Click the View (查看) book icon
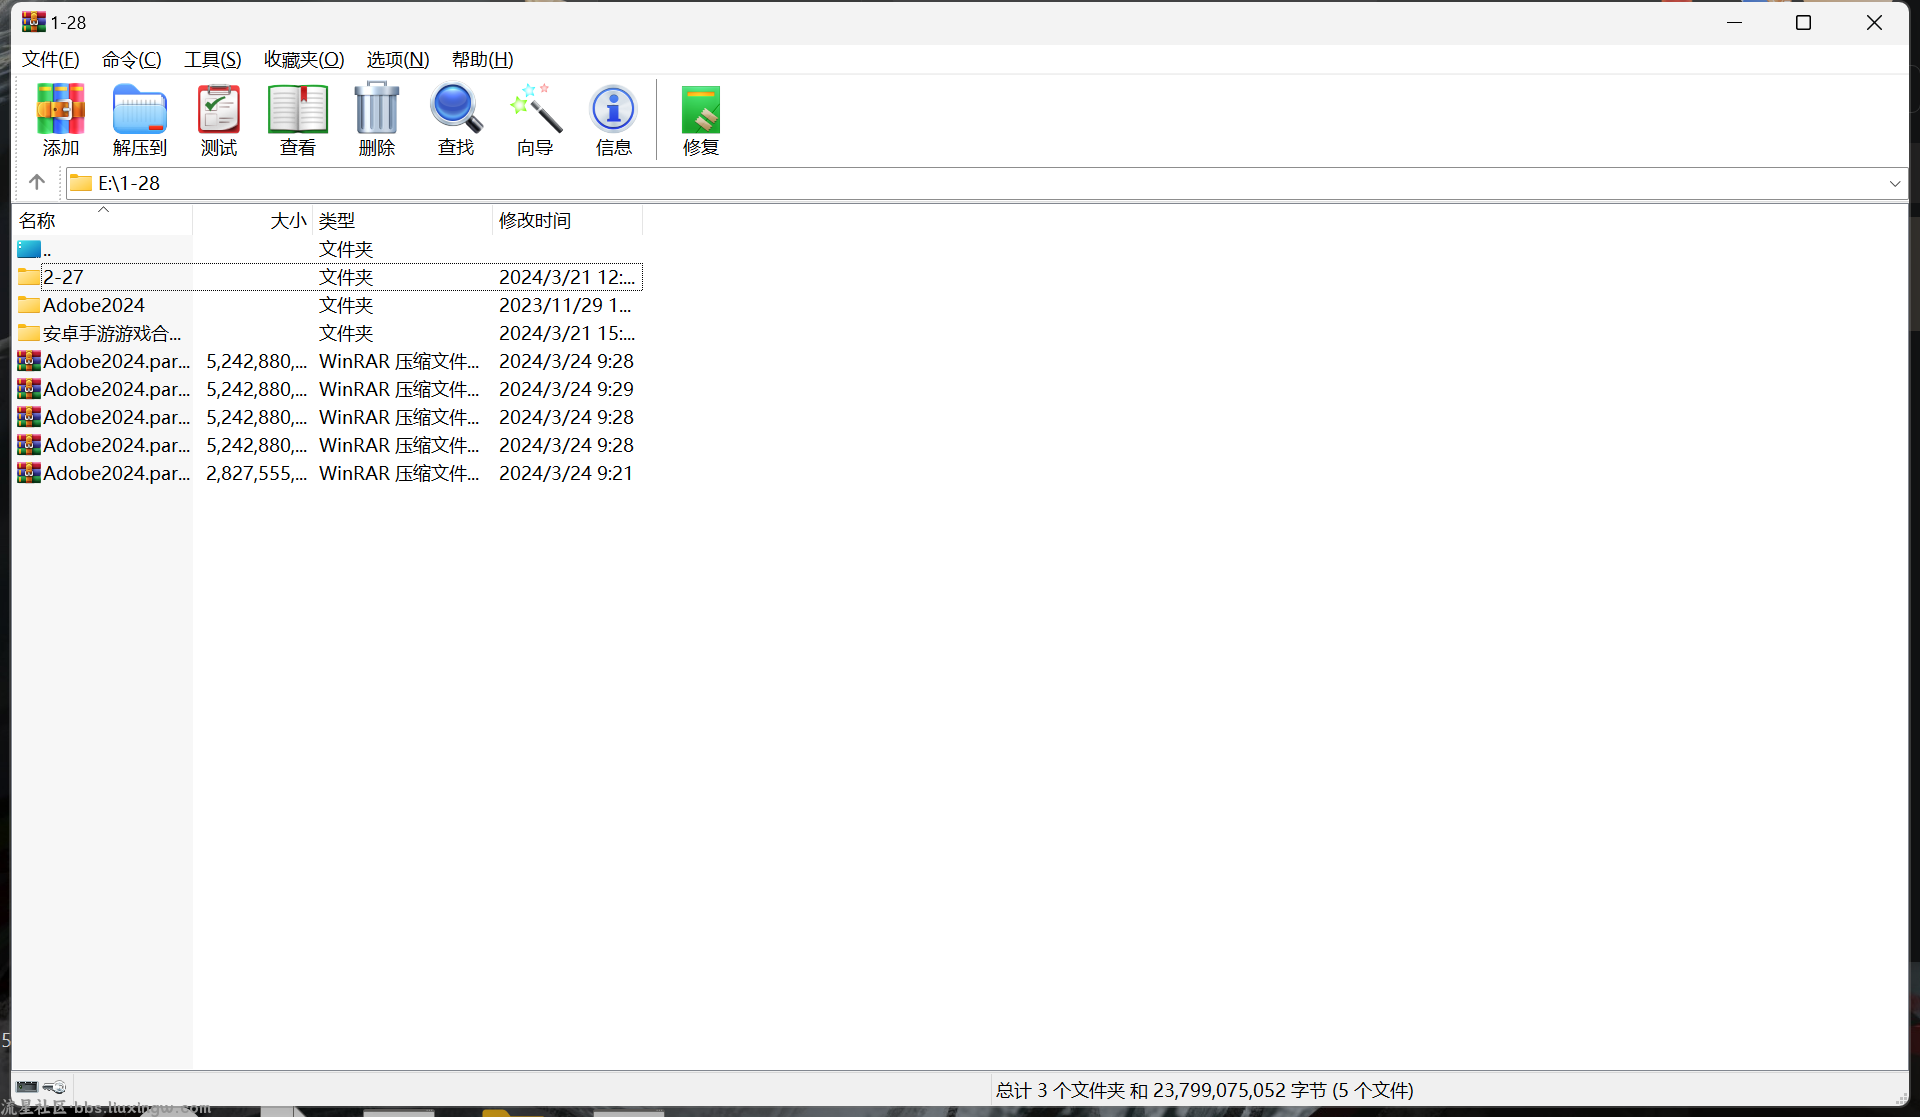This screenshot has width=1920, height=1117. click(298, 109)
